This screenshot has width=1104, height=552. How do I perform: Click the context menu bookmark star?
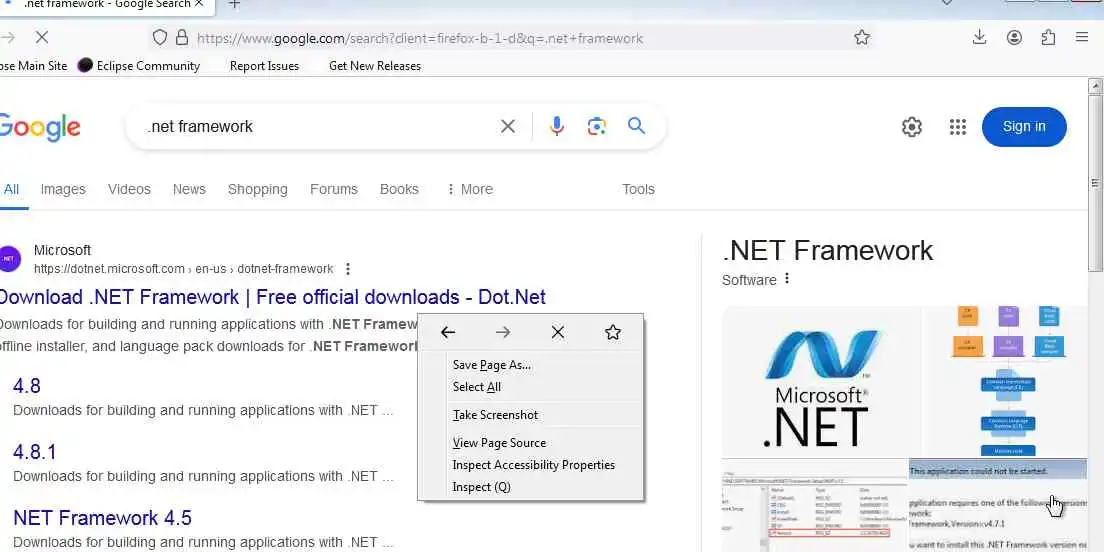pyautogui.click(x=613, y=332)
